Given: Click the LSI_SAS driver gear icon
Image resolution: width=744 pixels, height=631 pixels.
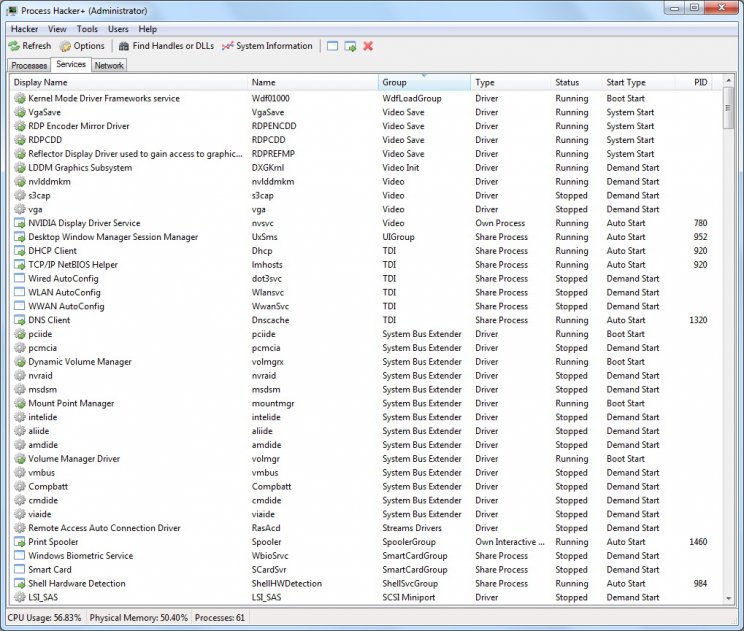Looking at the screenshot, I should [x=19, y=597].
